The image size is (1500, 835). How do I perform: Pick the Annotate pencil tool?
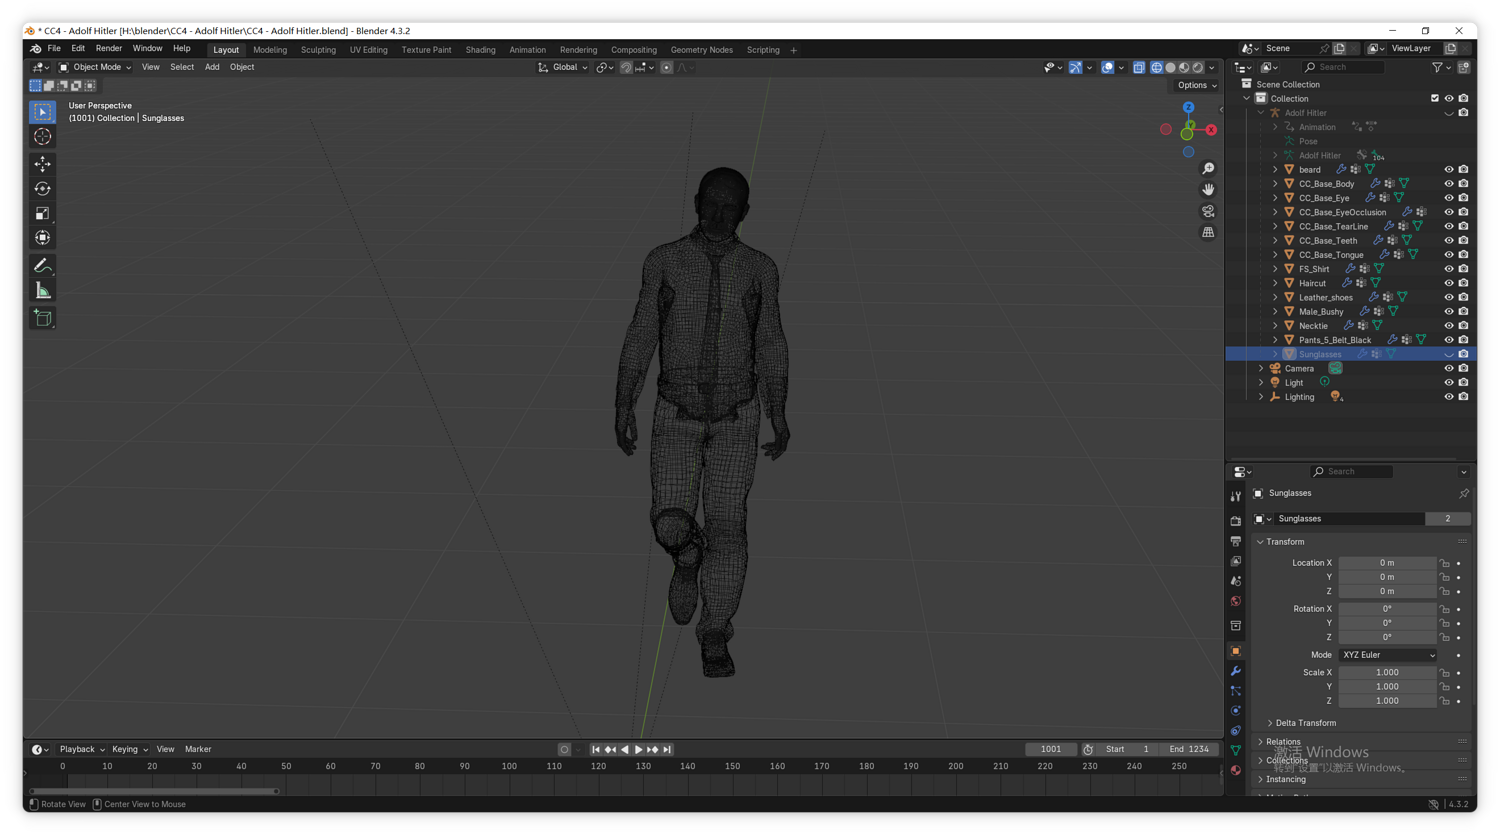(42, 266)
